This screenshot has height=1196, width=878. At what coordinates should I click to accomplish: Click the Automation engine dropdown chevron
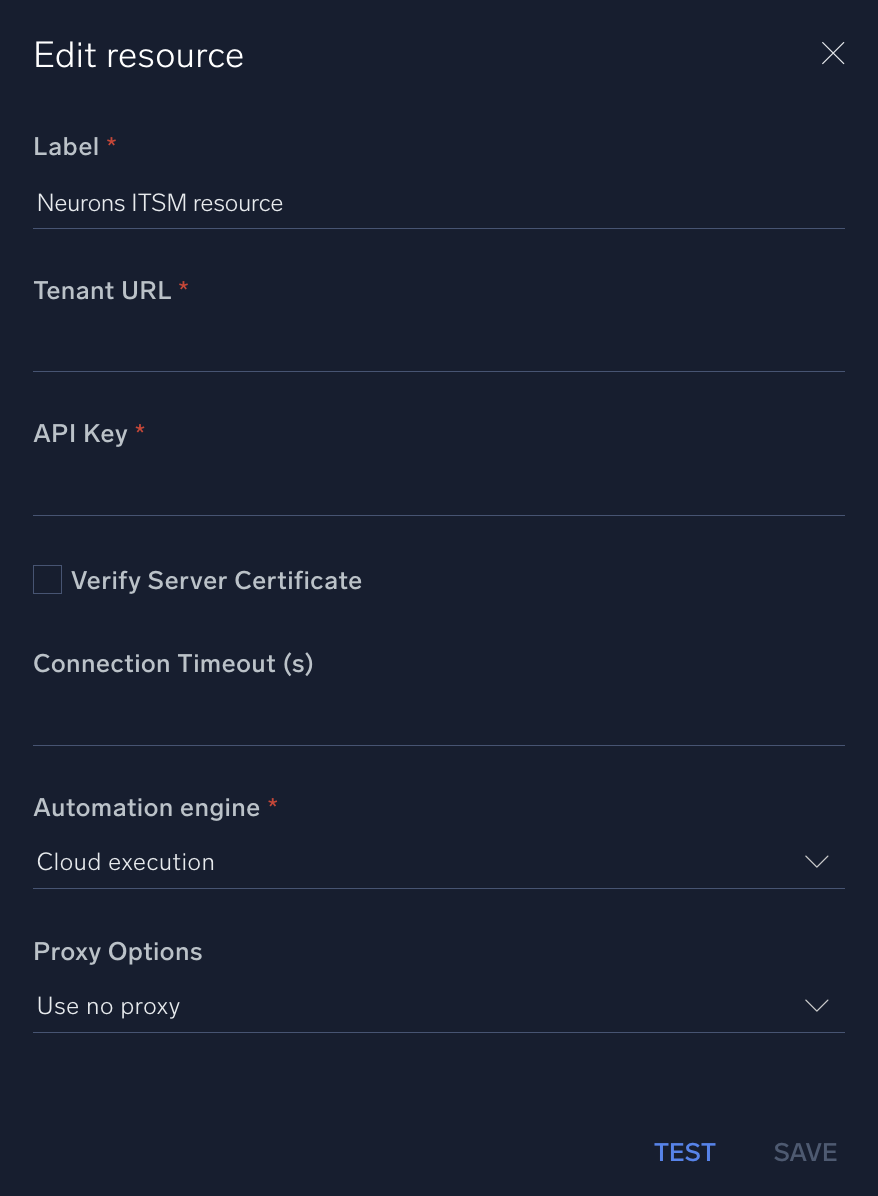click(x=816, y=861)
